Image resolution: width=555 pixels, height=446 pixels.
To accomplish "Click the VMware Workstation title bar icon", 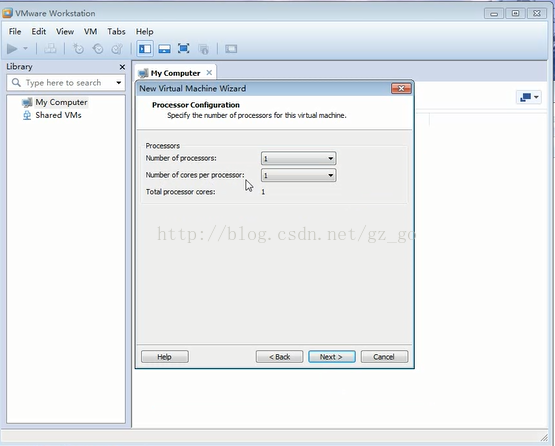I will tap(7, 13).
